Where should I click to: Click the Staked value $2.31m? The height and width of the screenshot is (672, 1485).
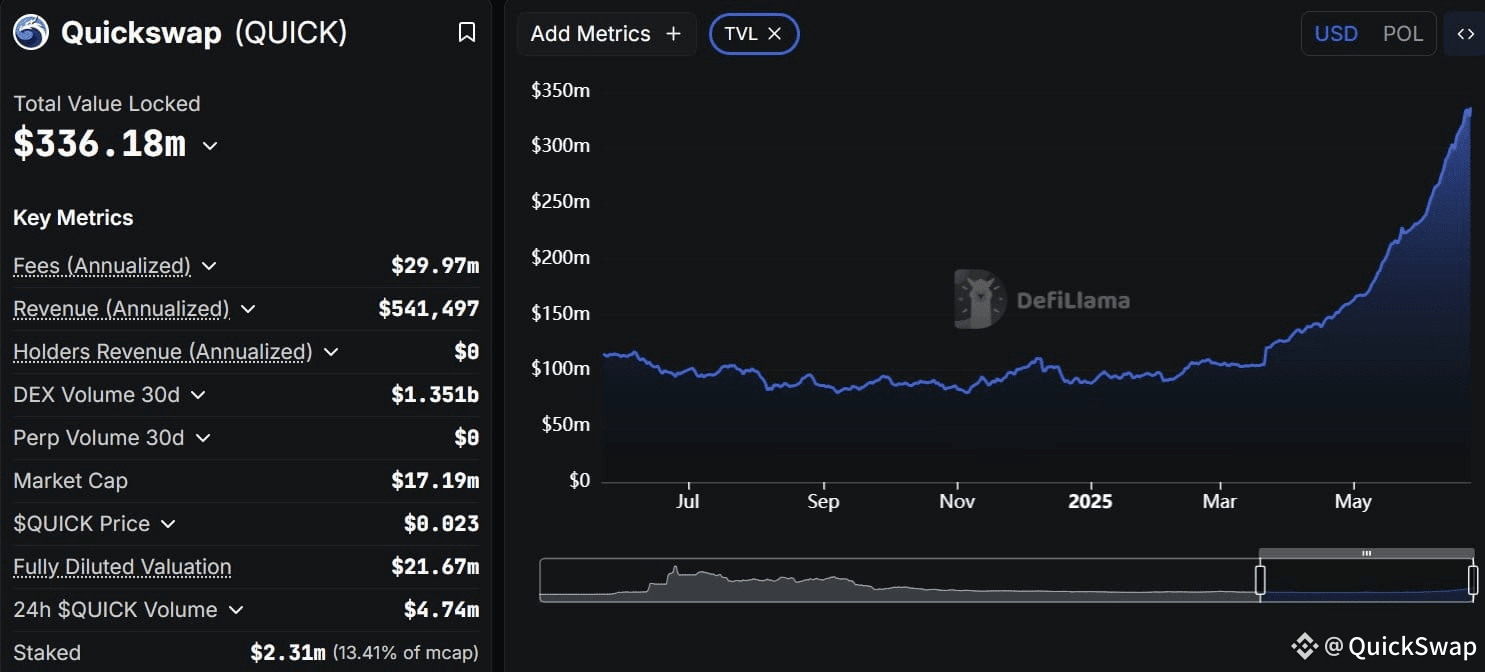click(x=288, y=653)
